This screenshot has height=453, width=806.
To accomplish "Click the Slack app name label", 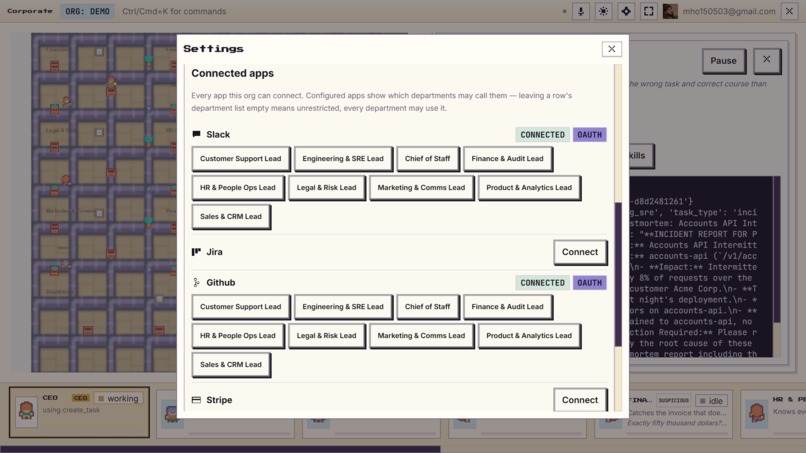I will pos(218,134).
